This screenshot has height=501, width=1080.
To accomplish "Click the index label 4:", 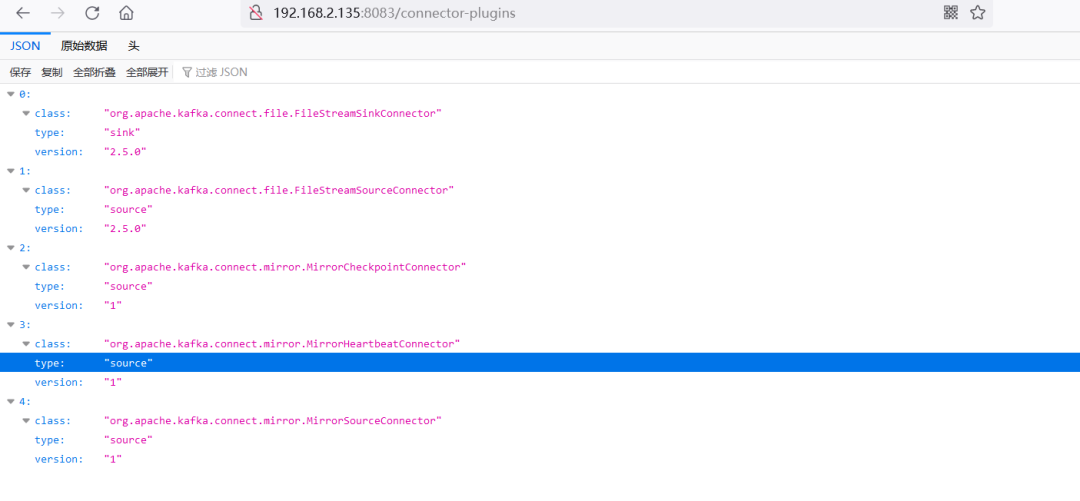I will pyautogui.click(x=25, y=401).
